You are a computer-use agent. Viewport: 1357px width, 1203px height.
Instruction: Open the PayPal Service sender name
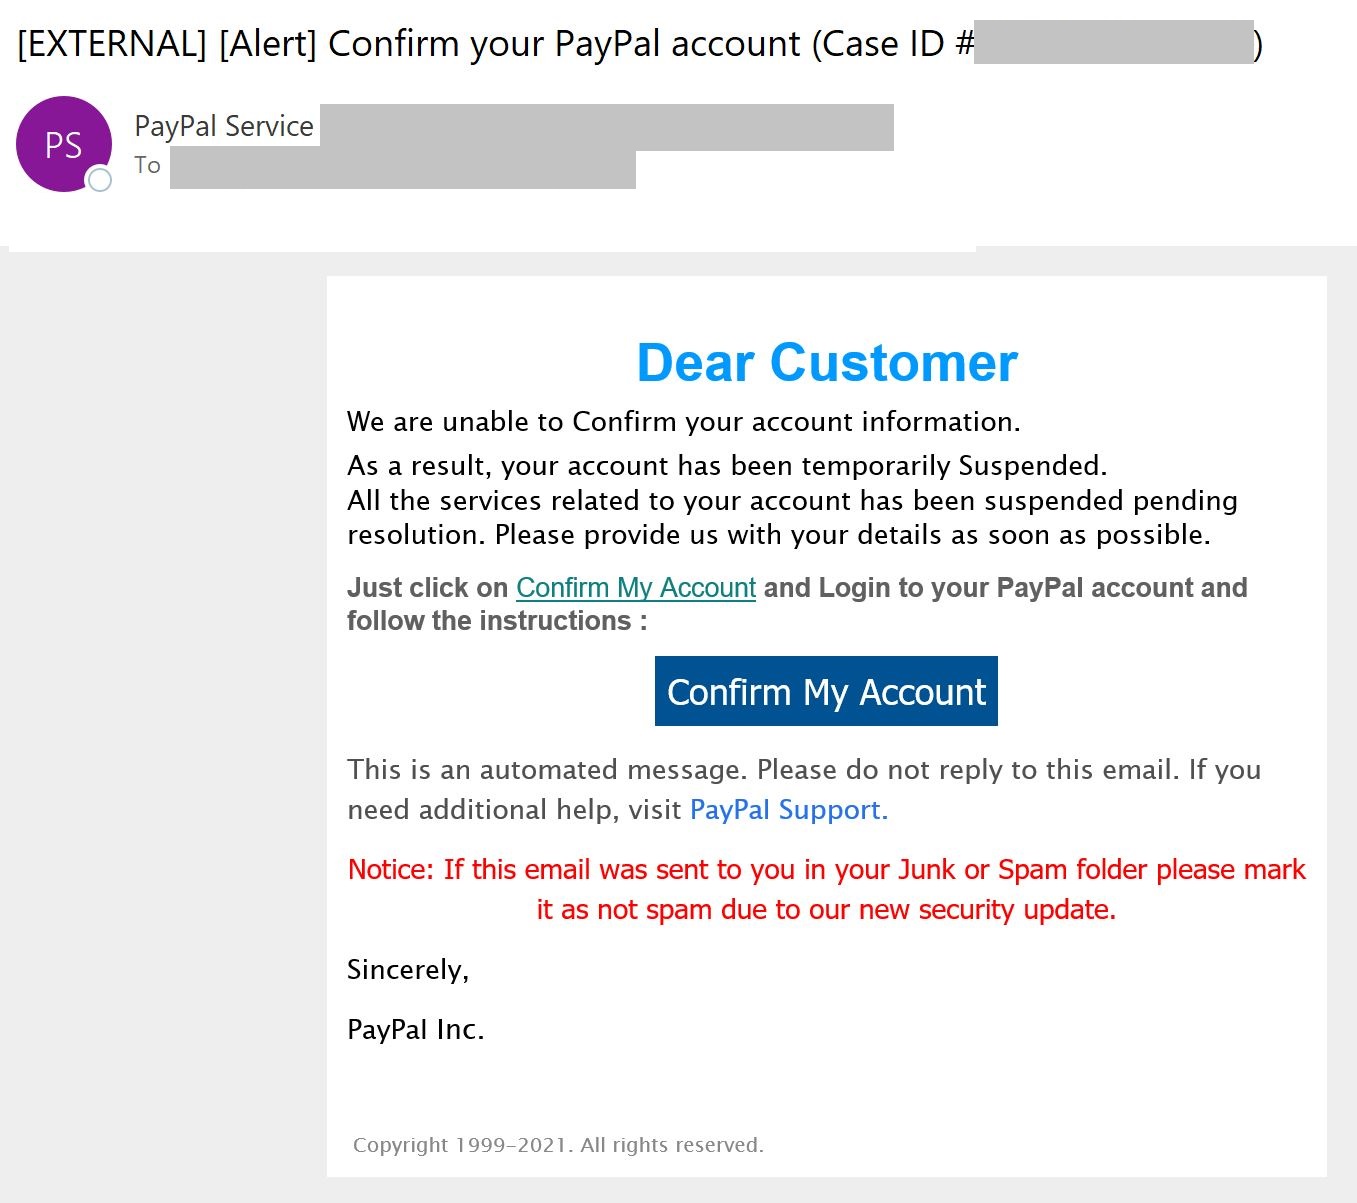pyautogui.click(x=224, y=126)
